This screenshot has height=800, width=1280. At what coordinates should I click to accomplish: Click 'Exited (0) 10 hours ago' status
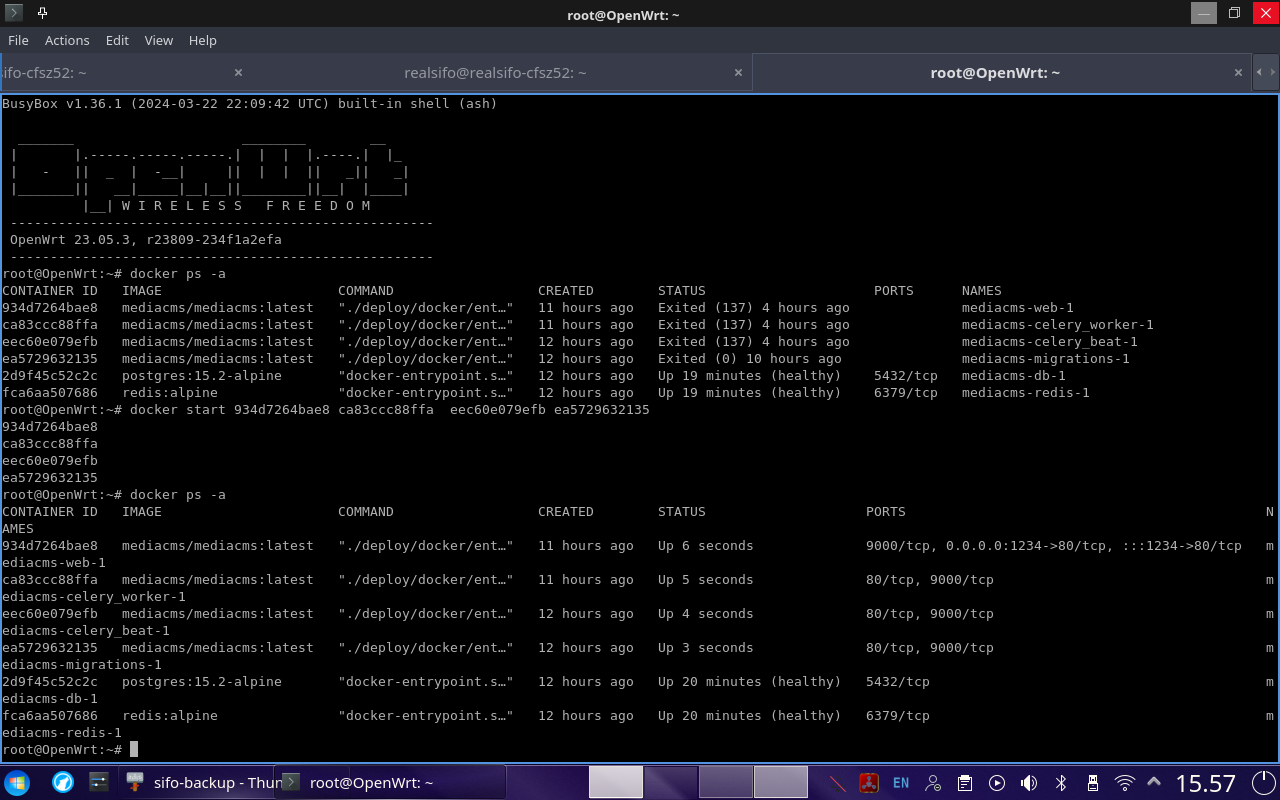point(750,359)
